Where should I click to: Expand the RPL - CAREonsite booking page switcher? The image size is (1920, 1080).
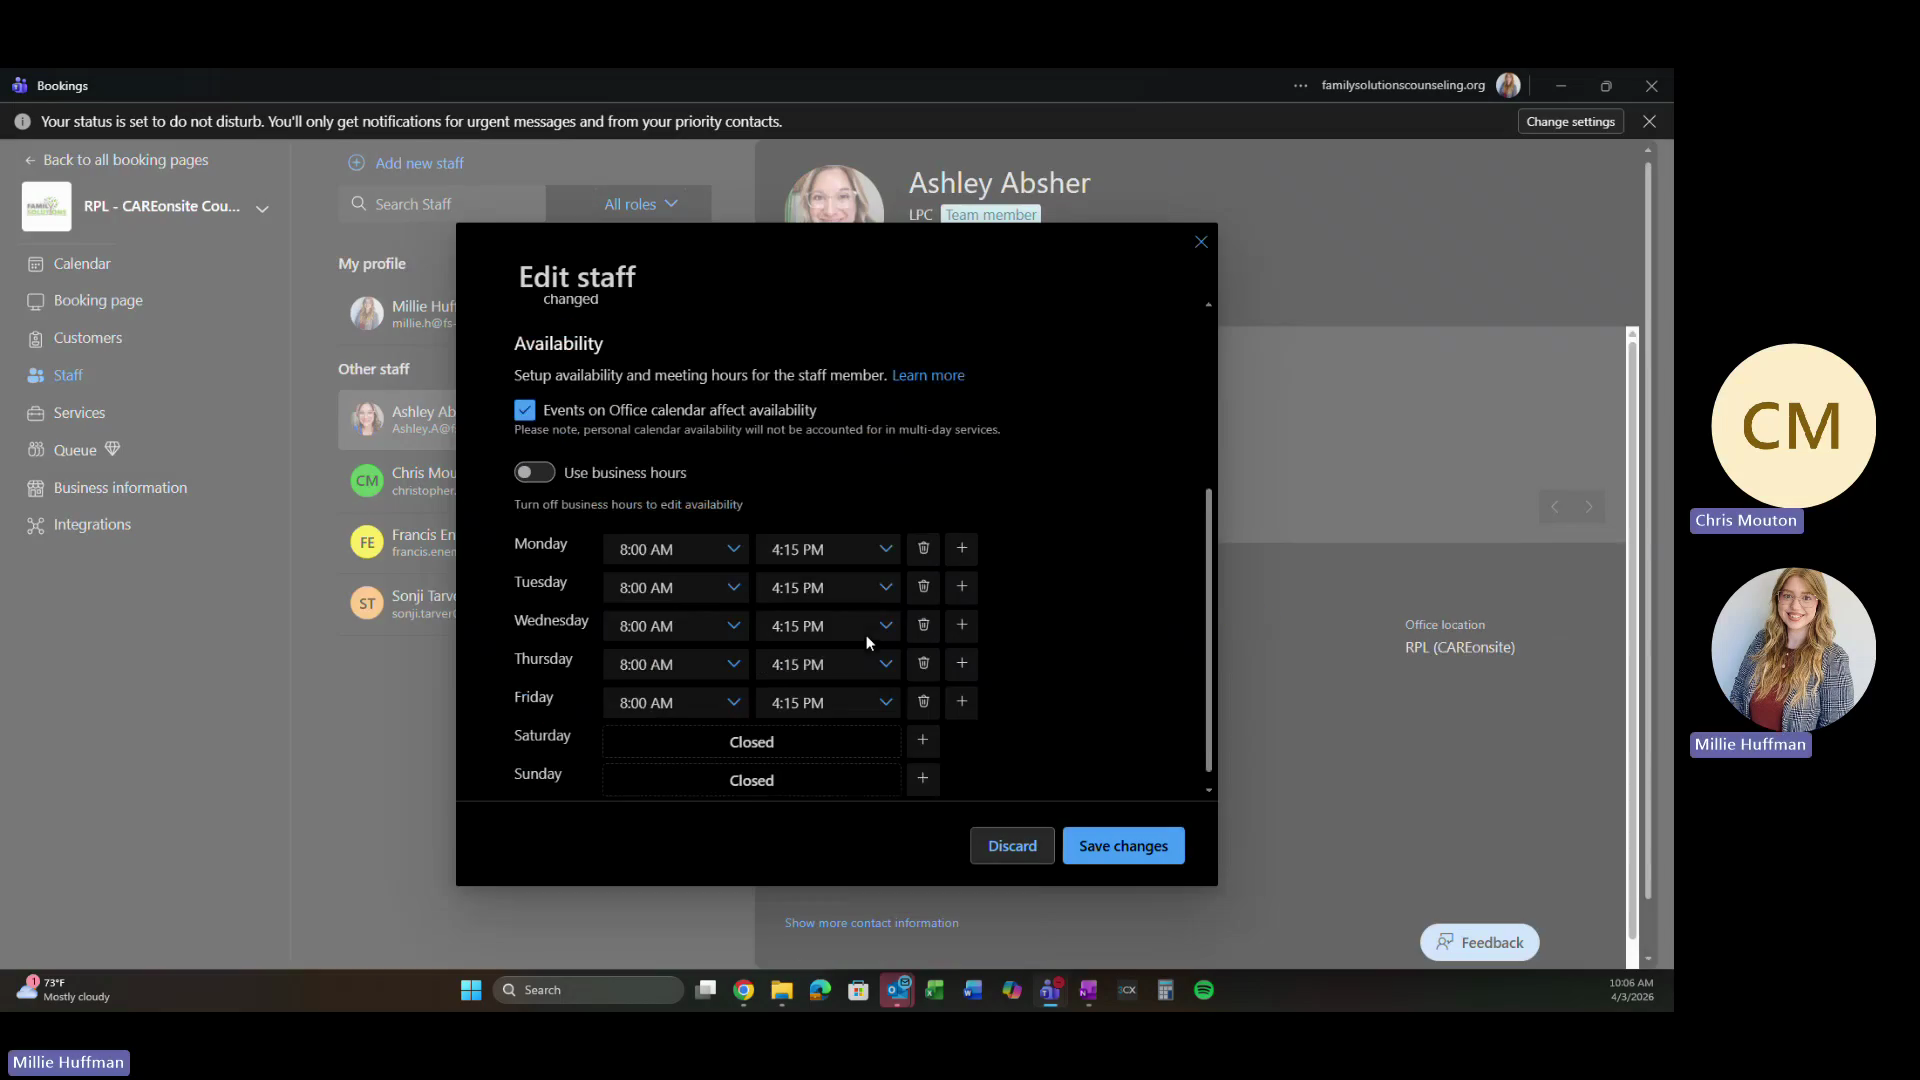(x=262, y=208)
